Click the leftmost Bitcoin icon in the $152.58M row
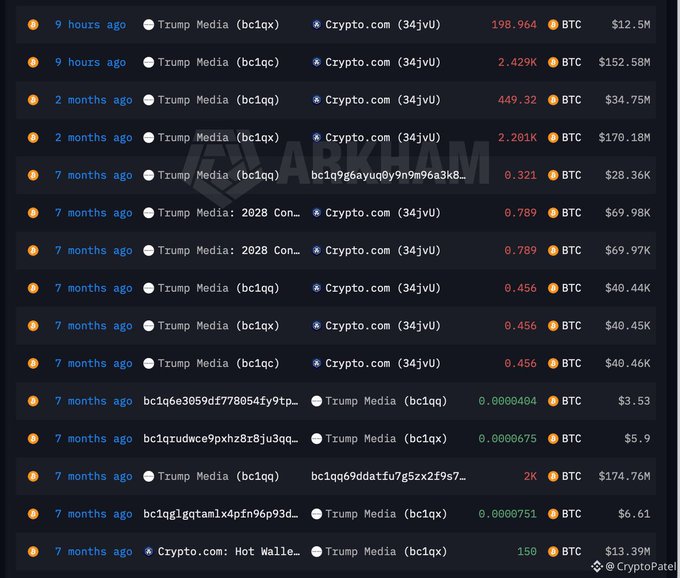This screenshot has width=680, height=578. point(33,62)
